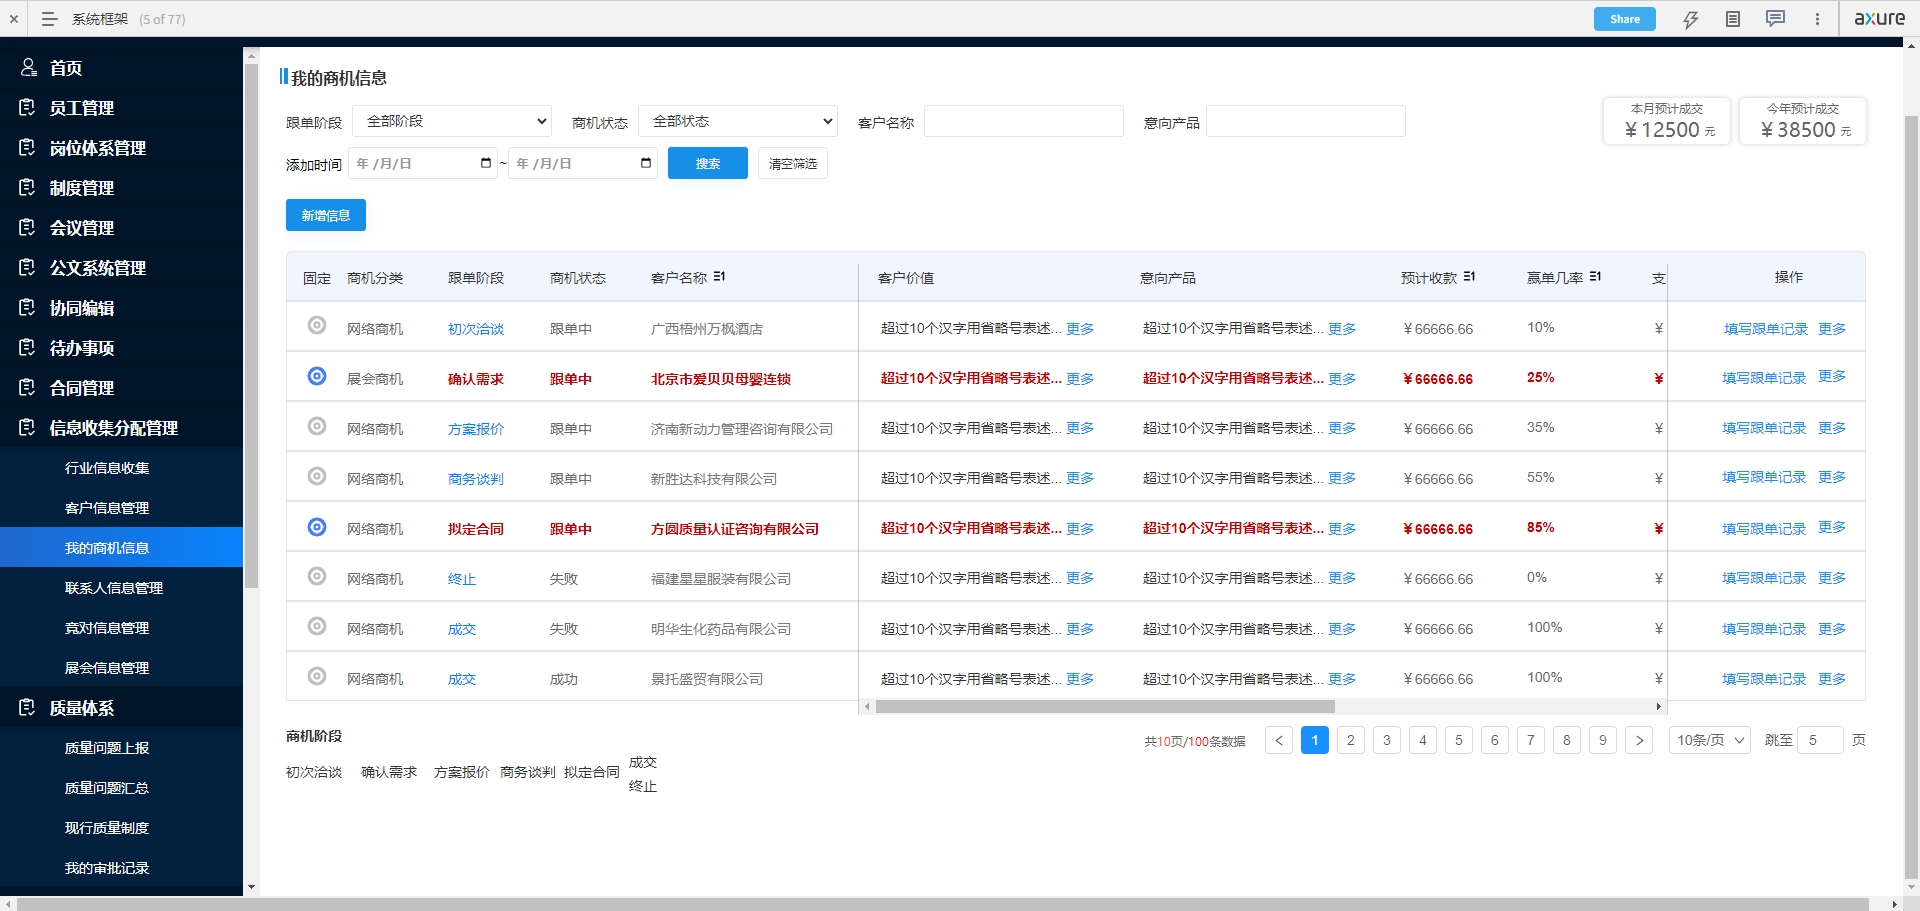
Task: Open the 跟单阶段 全部阶段 dropdown
Action: point(452,121)
